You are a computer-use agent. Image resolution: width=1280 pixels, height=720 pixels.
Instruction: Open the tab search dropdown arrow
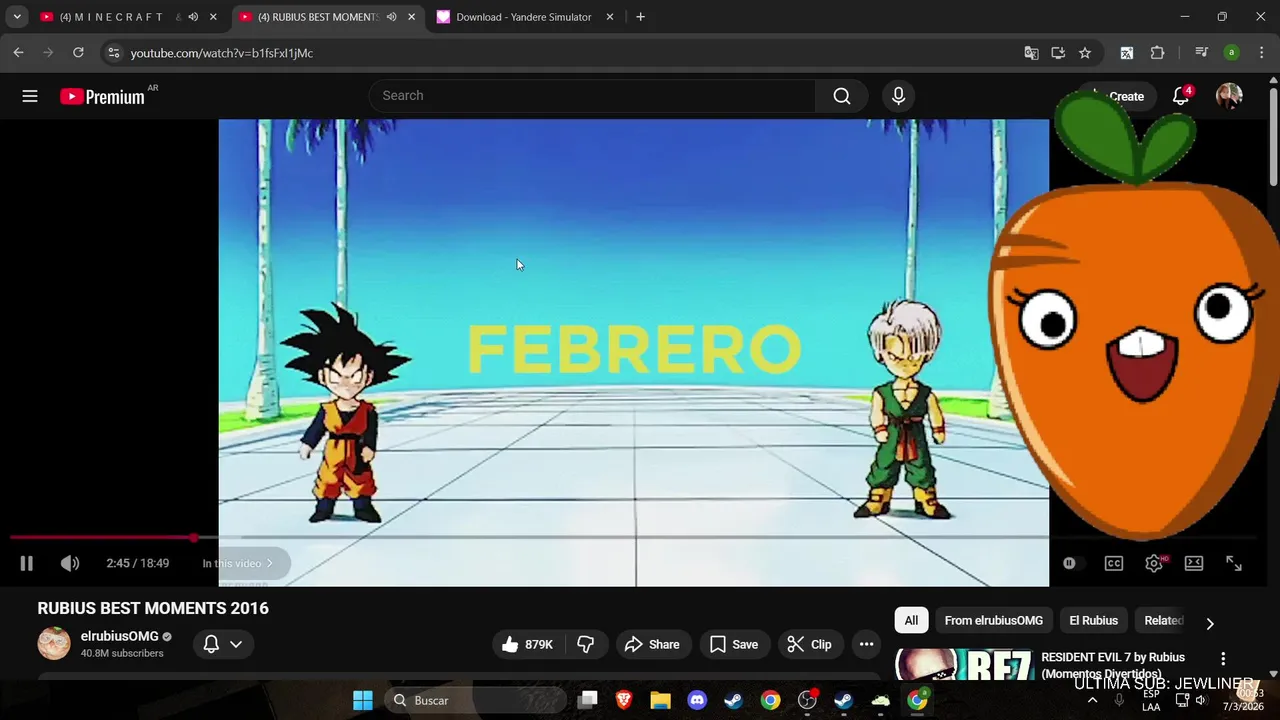17,17
